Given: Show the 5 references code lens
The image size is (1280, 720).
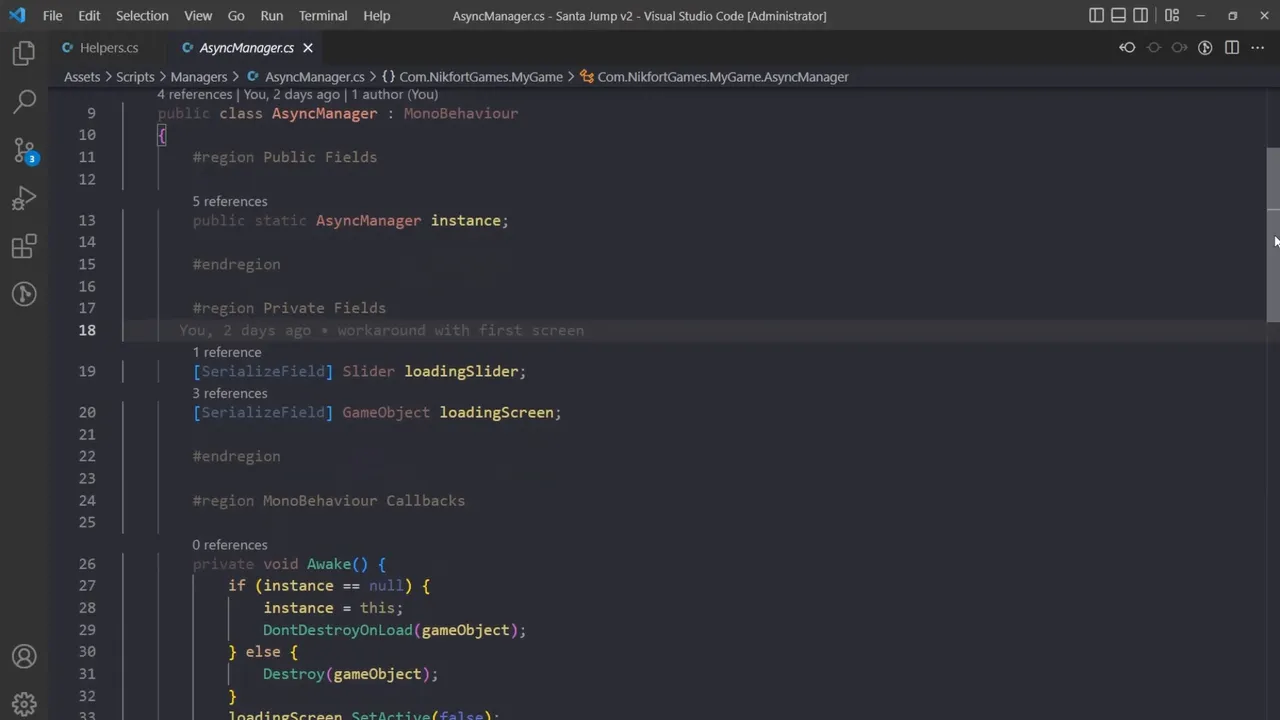Looking at the screenshot, I should pyautogui.click(x=230, y=202).
